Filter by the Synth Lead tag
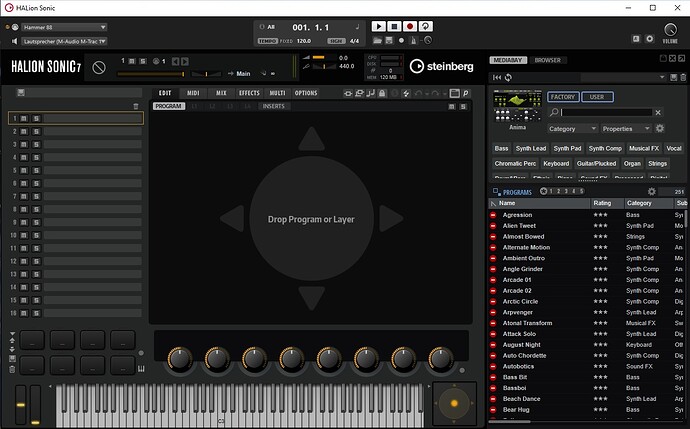 coord(531,148)
